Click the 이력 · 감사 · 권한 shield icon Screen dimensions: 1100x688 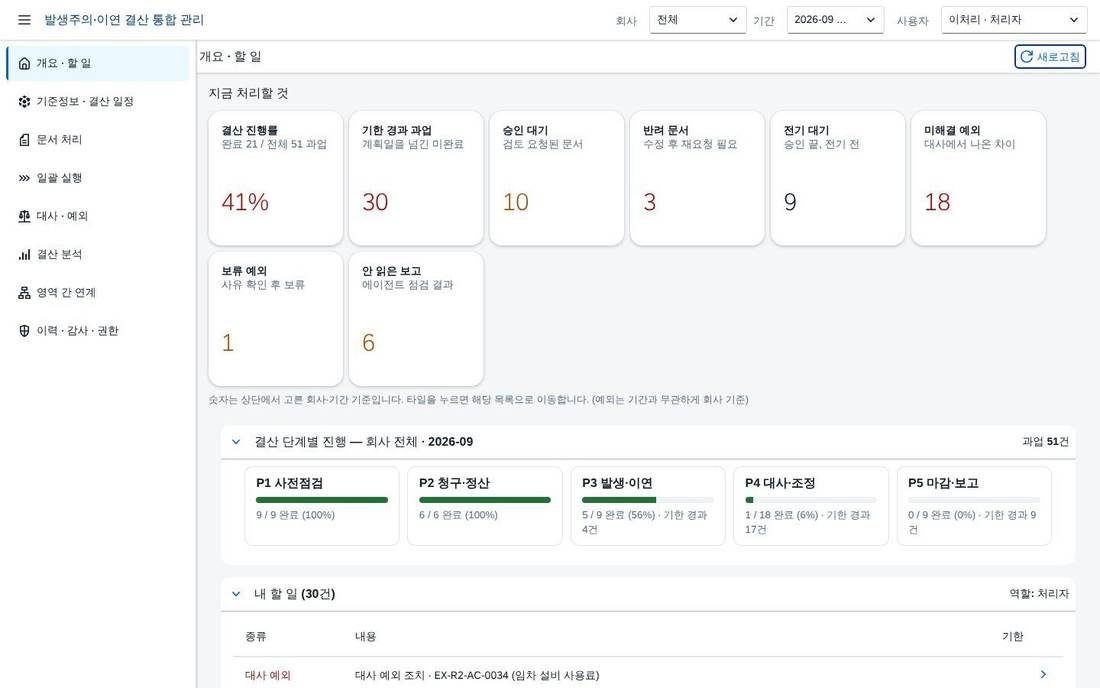point(25,331)
